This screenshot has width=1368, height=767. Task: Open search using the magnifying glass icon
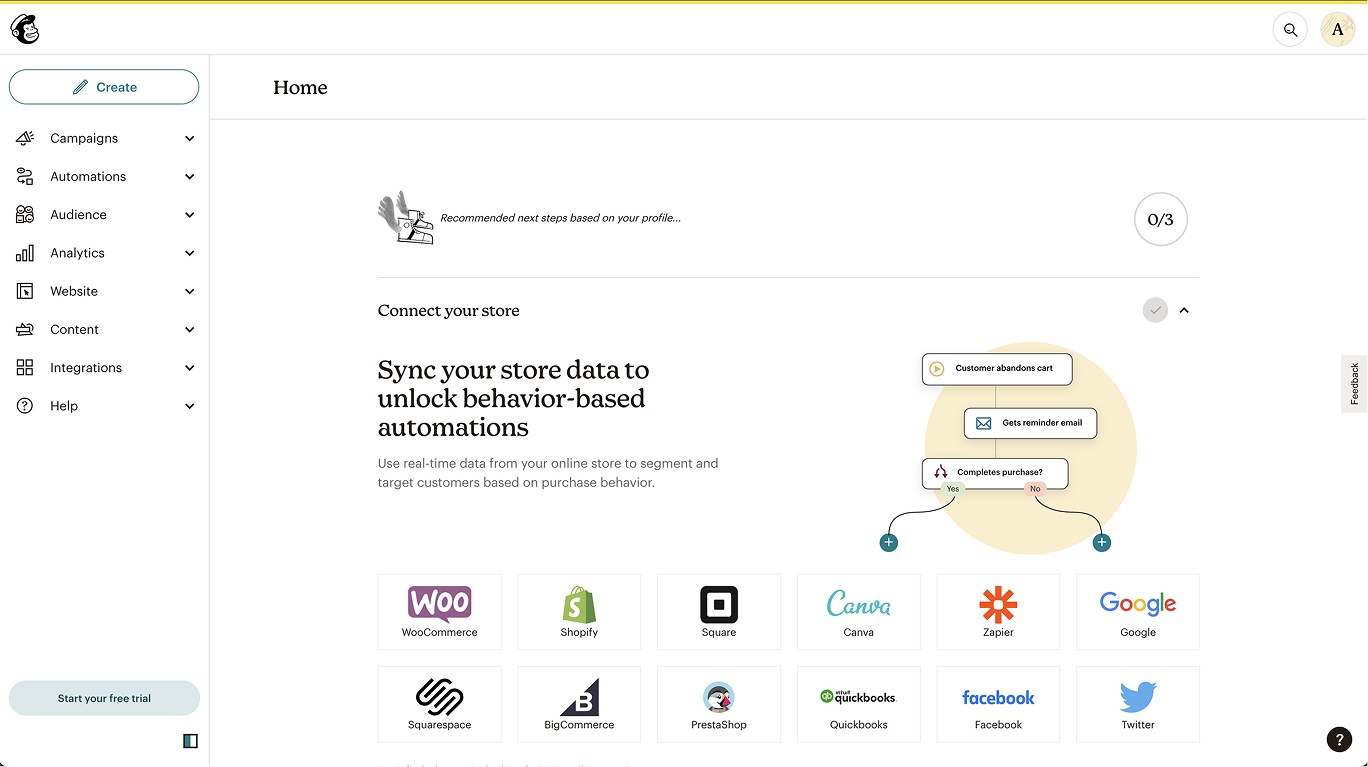(1289, 29)
